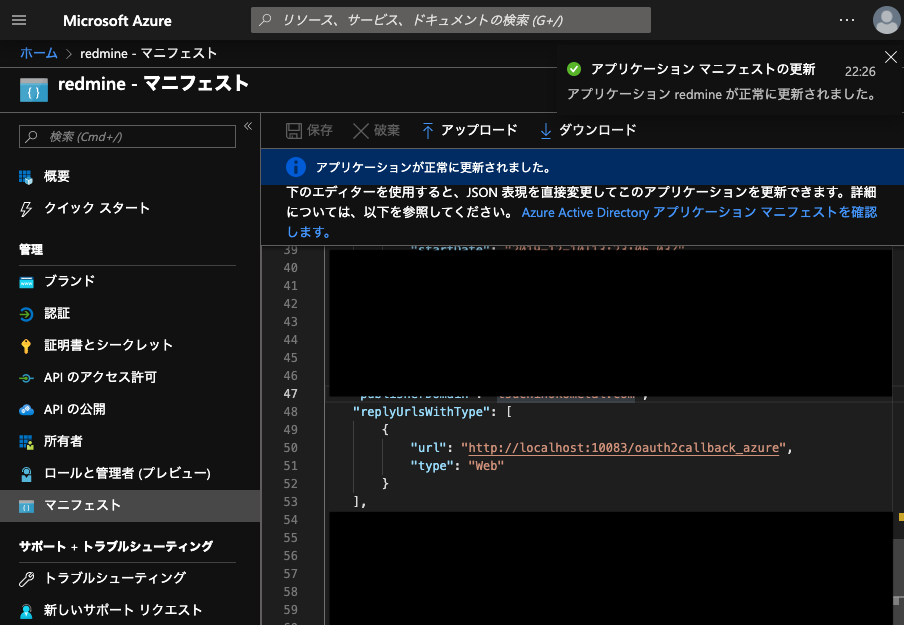
Task: Click the ダウンロード button
Action: (588, 130)
